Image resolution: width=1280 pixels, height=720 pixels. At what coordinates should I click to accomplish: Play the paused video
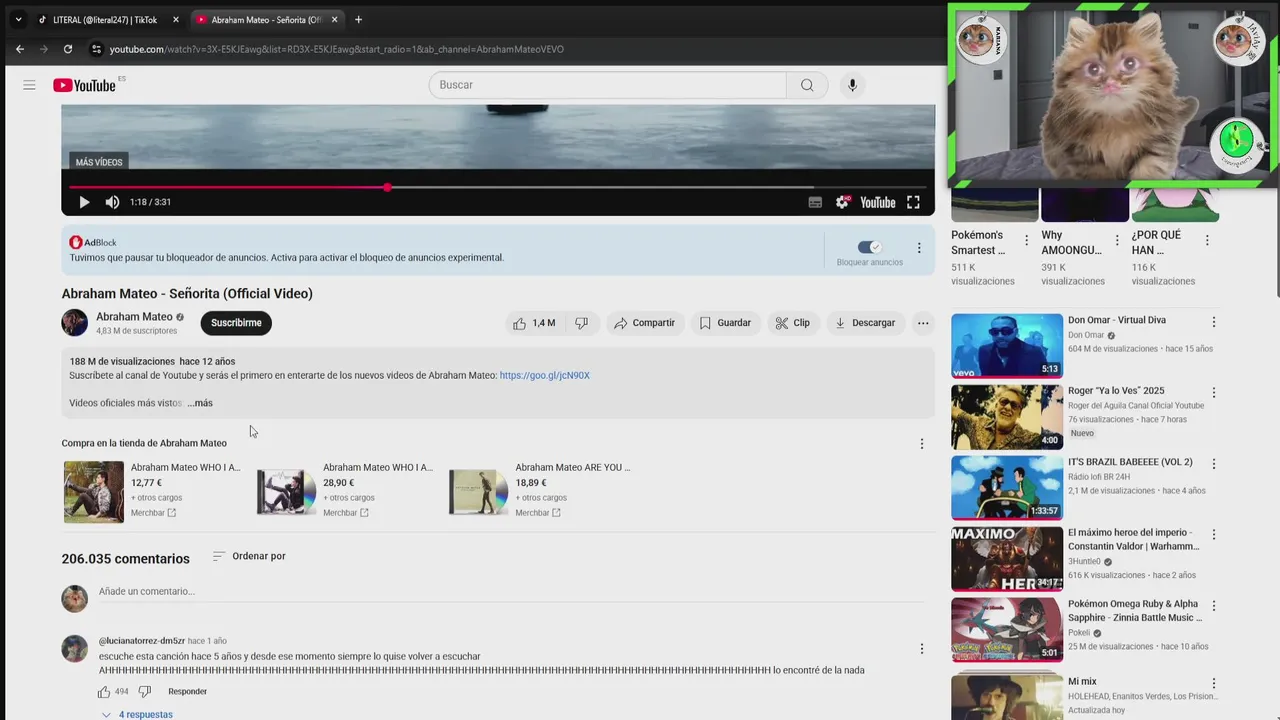pos(84,202)
